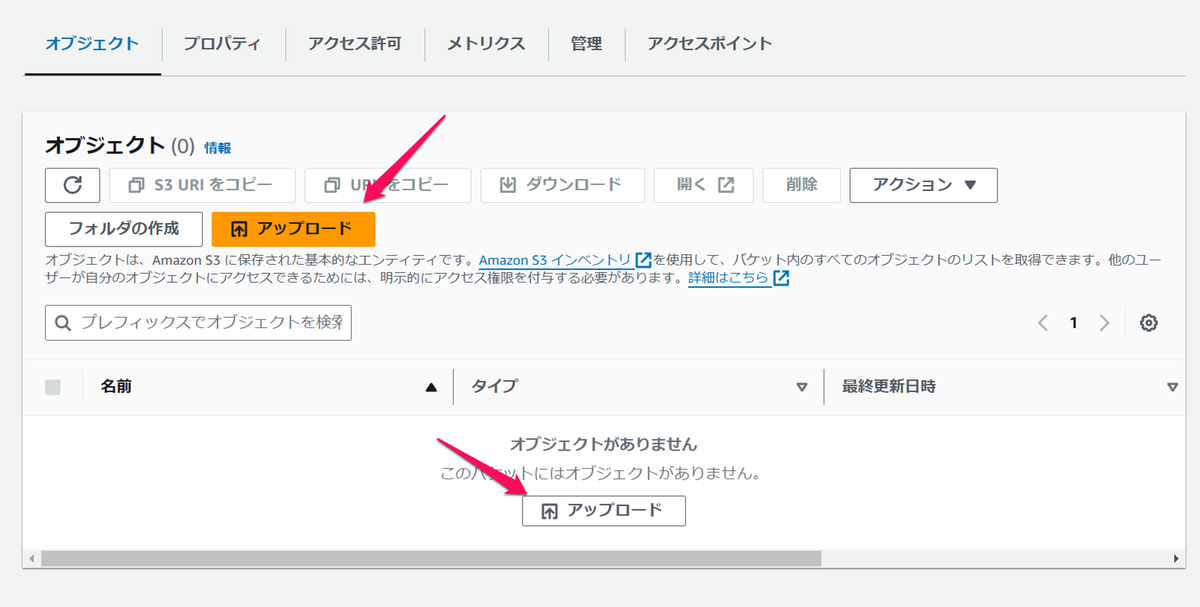This screenshot has width=1200, height=607.
Task: Go to previous page chevron
Action: 1043,323
